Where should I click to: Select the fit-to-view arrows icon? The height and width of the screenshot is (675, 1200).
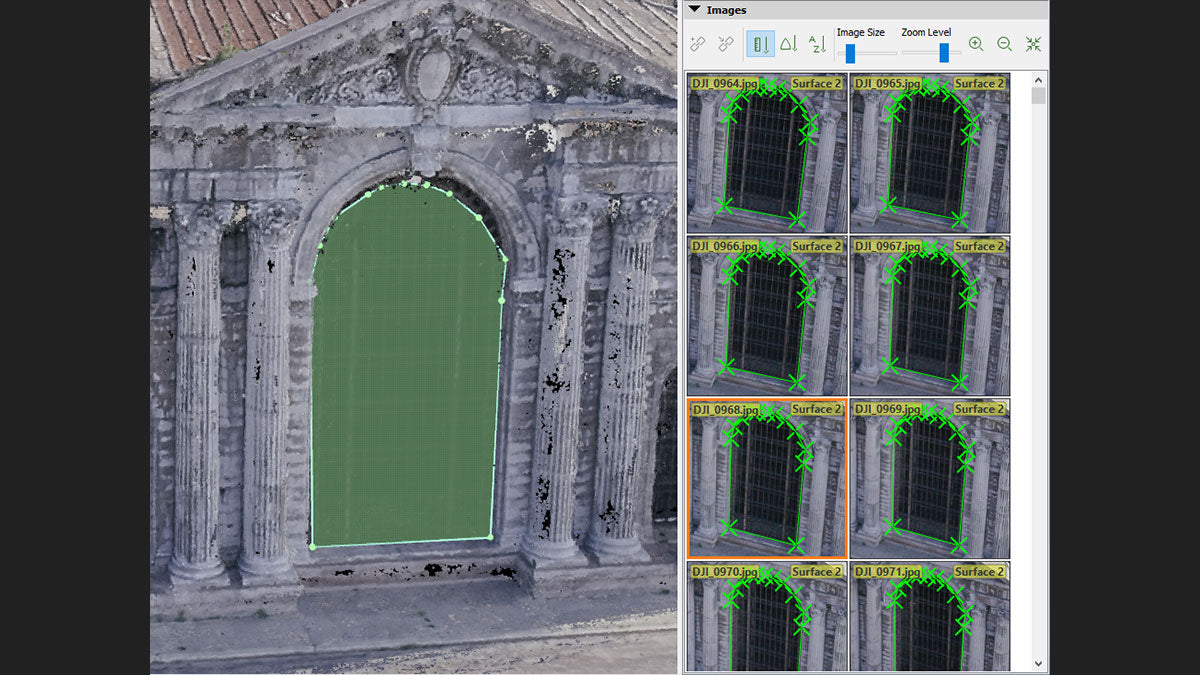pos(1033,44)
